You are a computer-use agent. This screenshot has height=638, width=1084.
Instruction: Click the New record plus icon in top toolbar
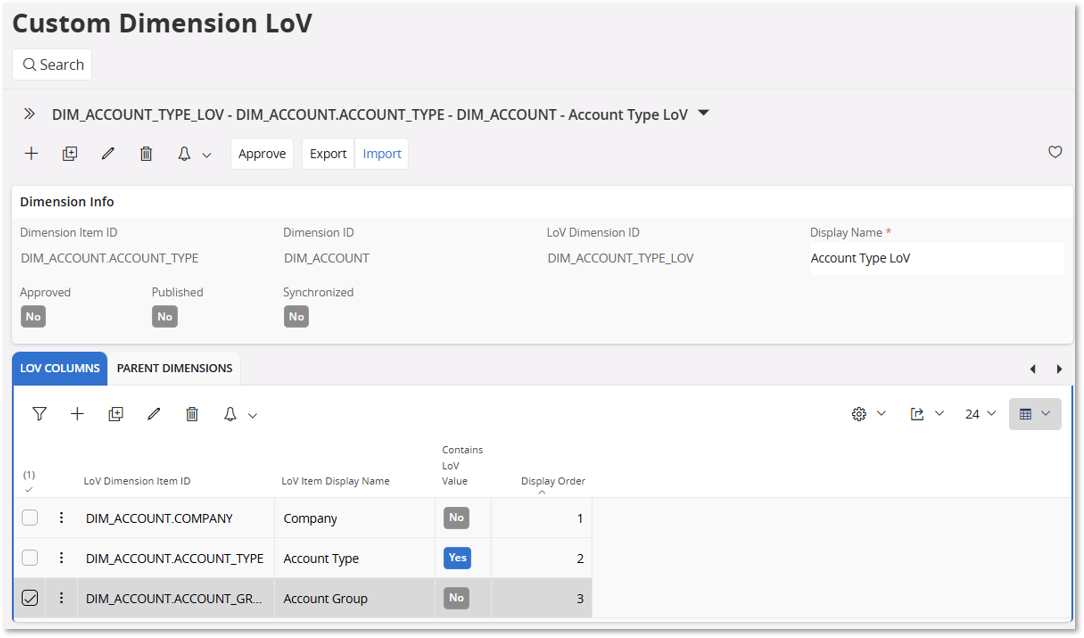point(31,153)
